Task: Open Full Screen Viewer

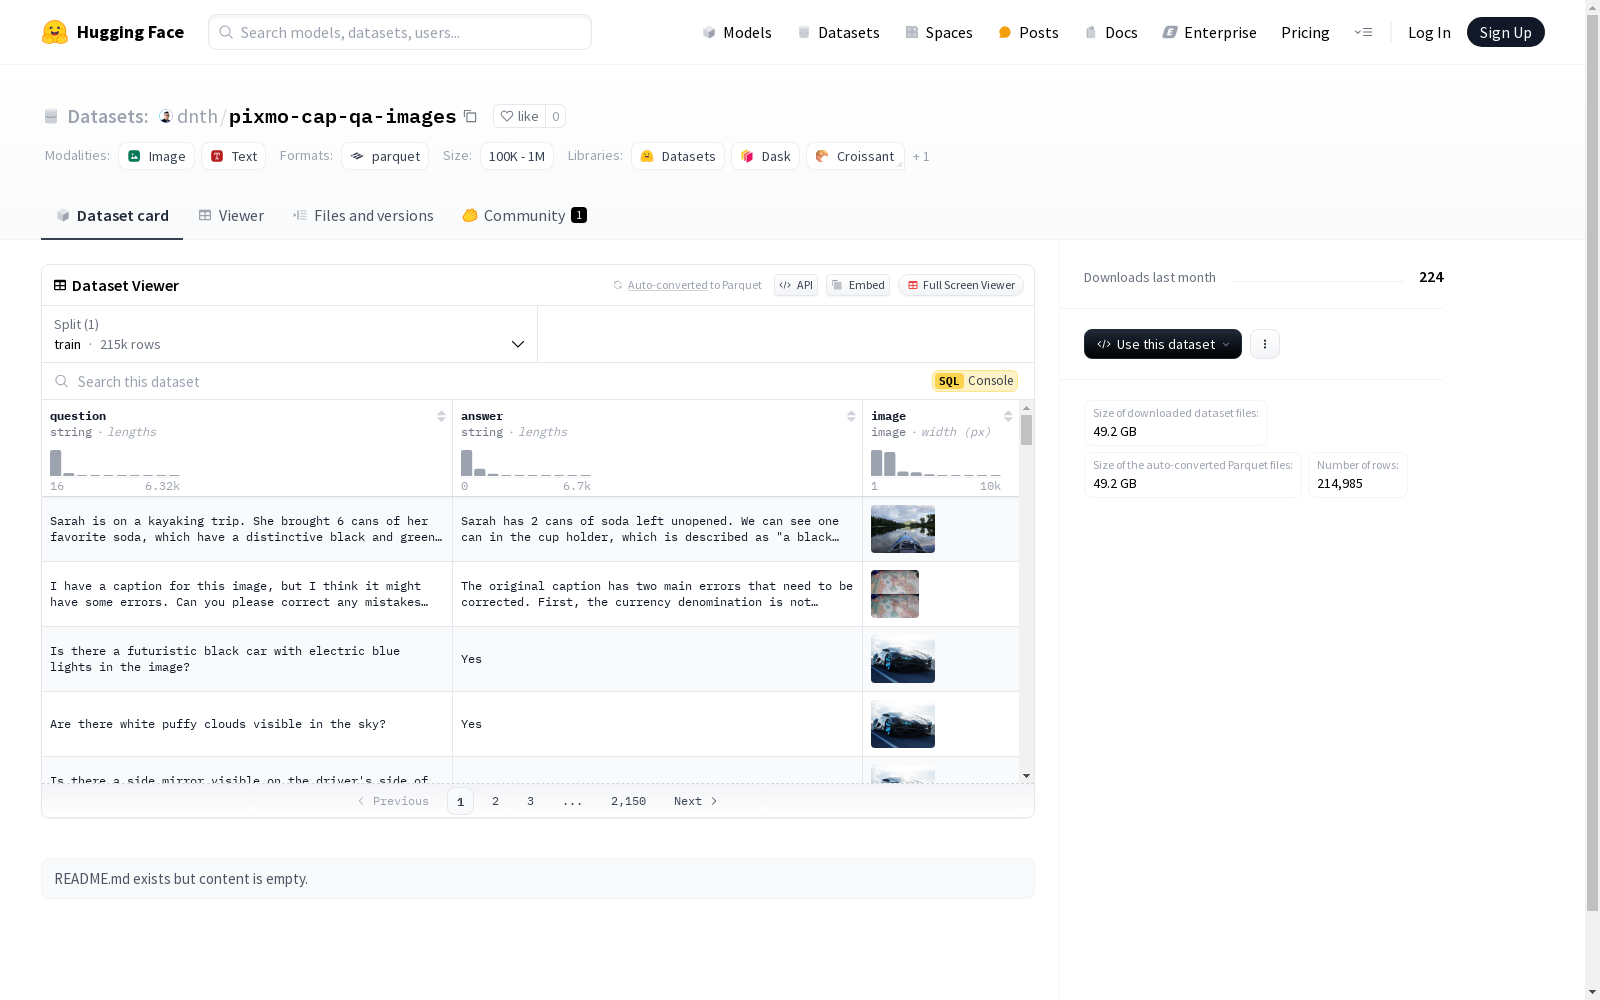Action: 961,285
